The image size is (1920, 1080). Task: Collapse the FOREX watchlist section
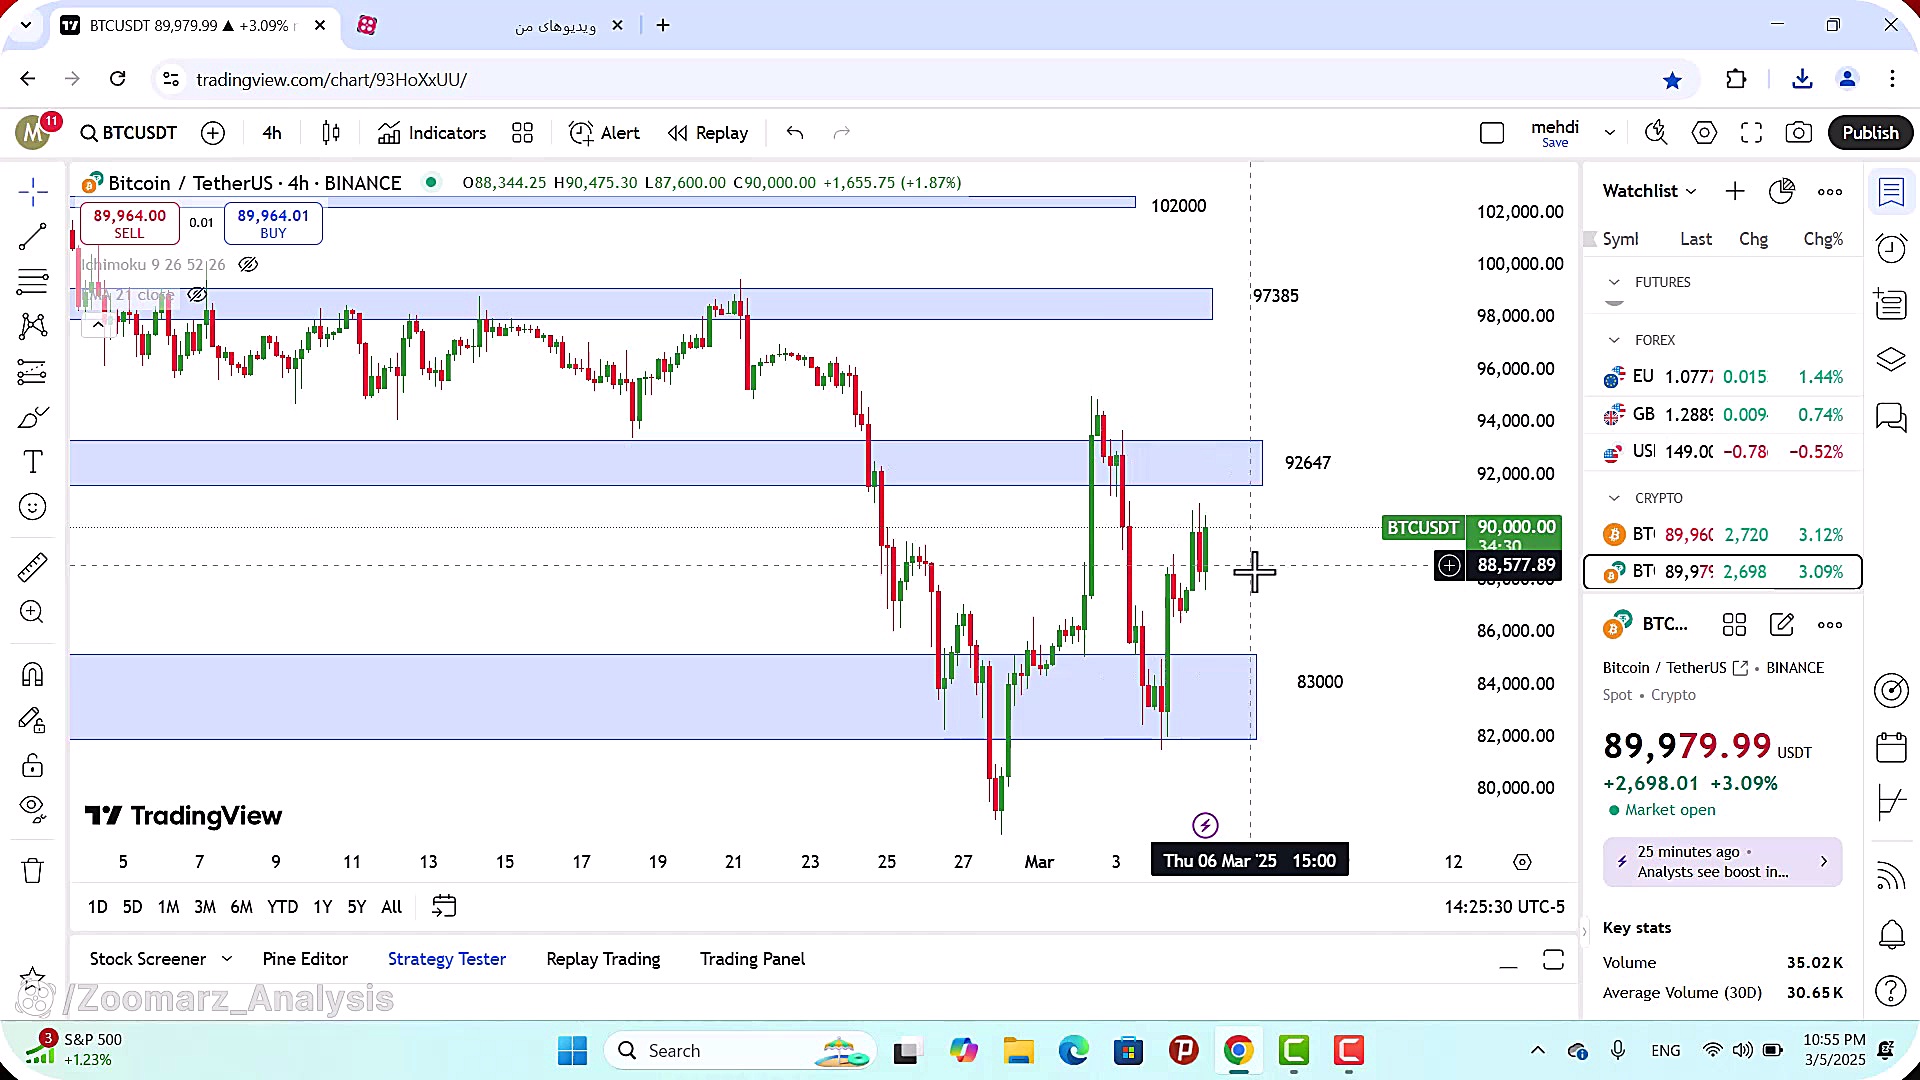(1614, 340)
